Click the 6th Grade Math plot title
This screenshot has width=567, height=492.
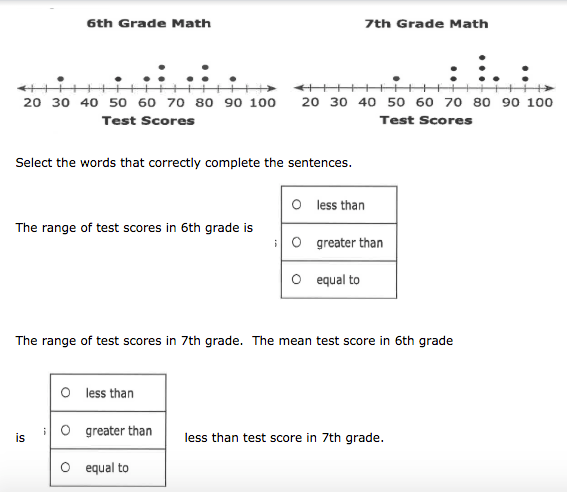[149, 23]
